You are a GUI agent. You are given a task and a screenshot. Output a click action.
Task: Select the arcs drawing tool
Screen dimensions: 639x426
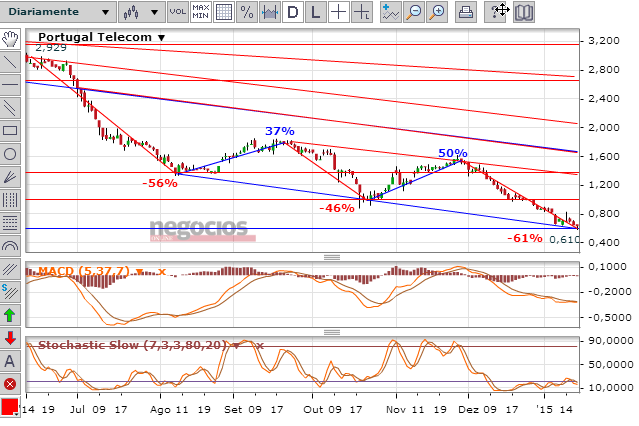click(x=10, y=246)
